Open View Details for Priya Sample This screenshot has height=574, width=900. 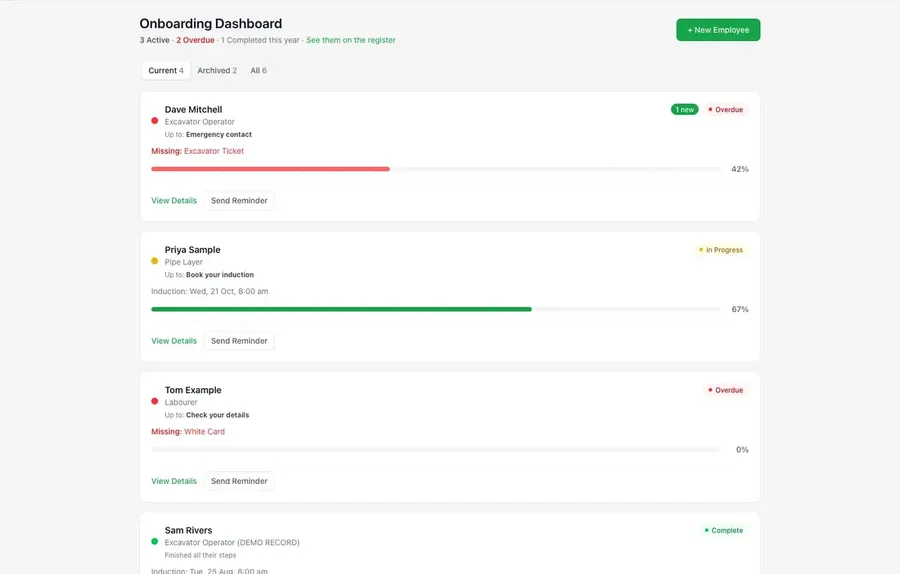(174, 341)
